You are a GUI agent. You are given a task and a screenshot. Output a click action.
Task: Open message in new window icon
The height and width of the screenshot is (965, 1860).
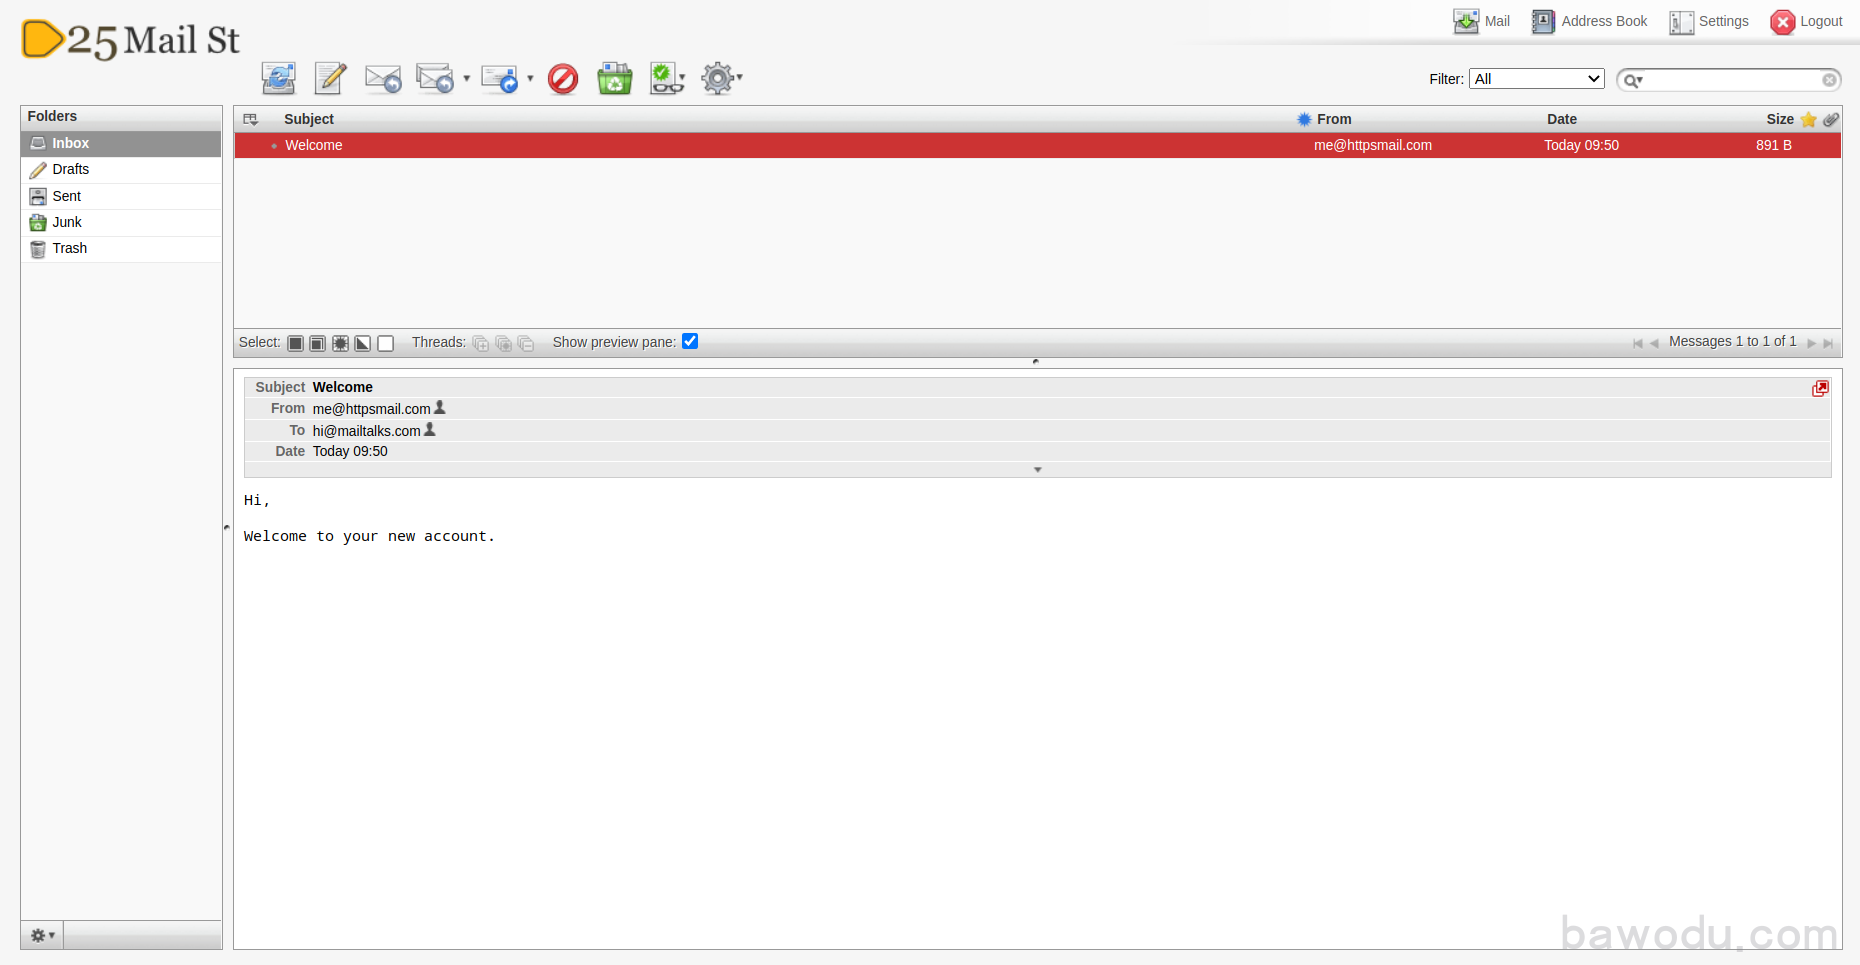(x=1820, y=388)
